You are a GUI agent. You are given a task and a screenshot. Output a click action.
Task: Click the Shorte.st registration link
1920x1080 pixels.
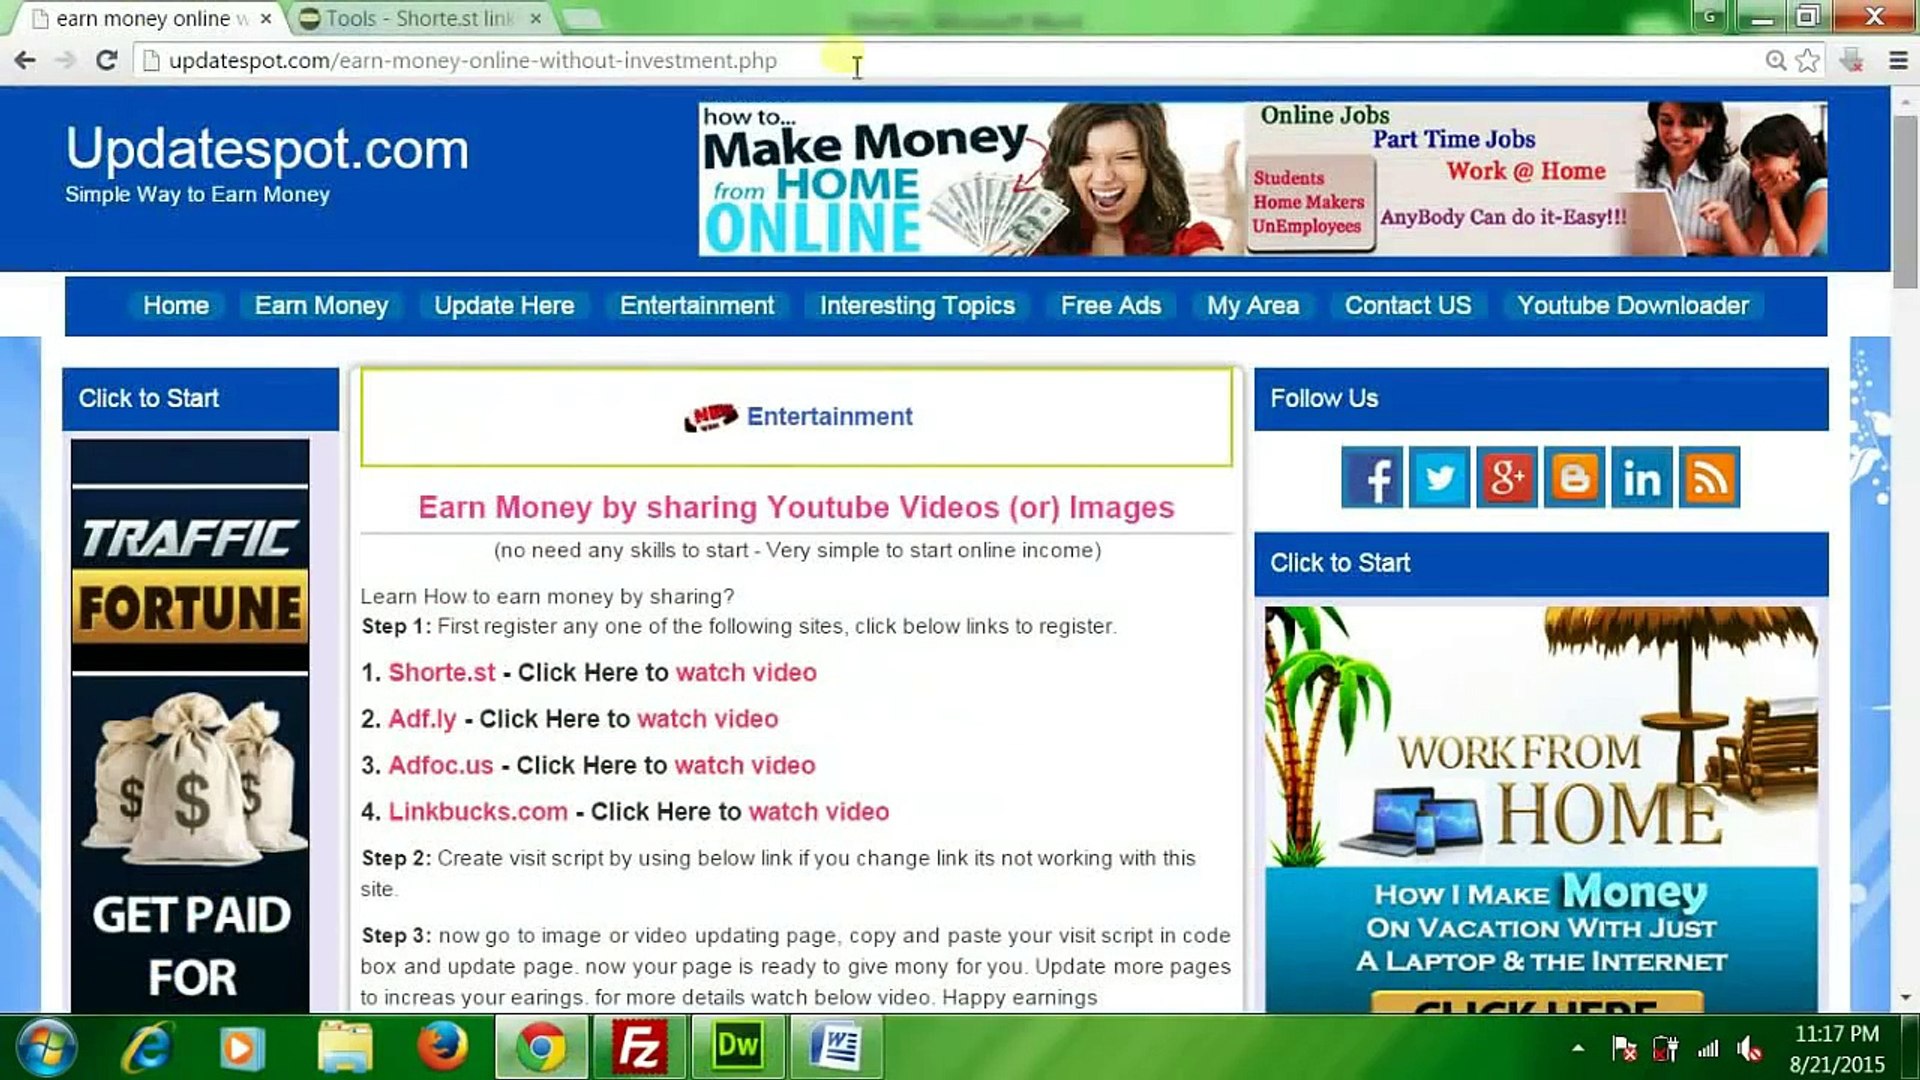tap(442, 673)
